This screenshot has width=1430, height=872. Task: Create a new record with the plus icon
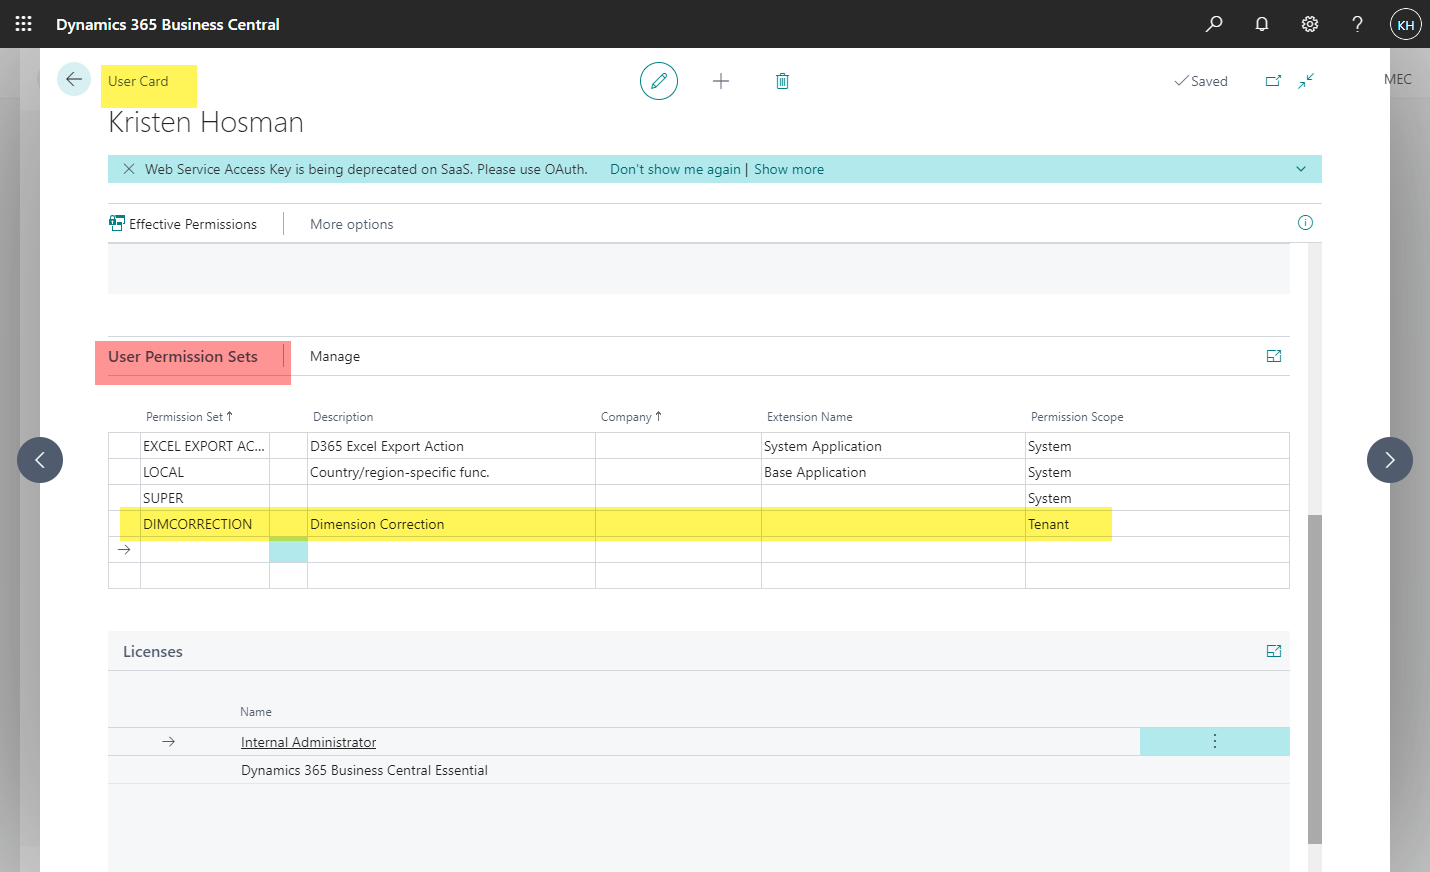click(x=721, y=81)
